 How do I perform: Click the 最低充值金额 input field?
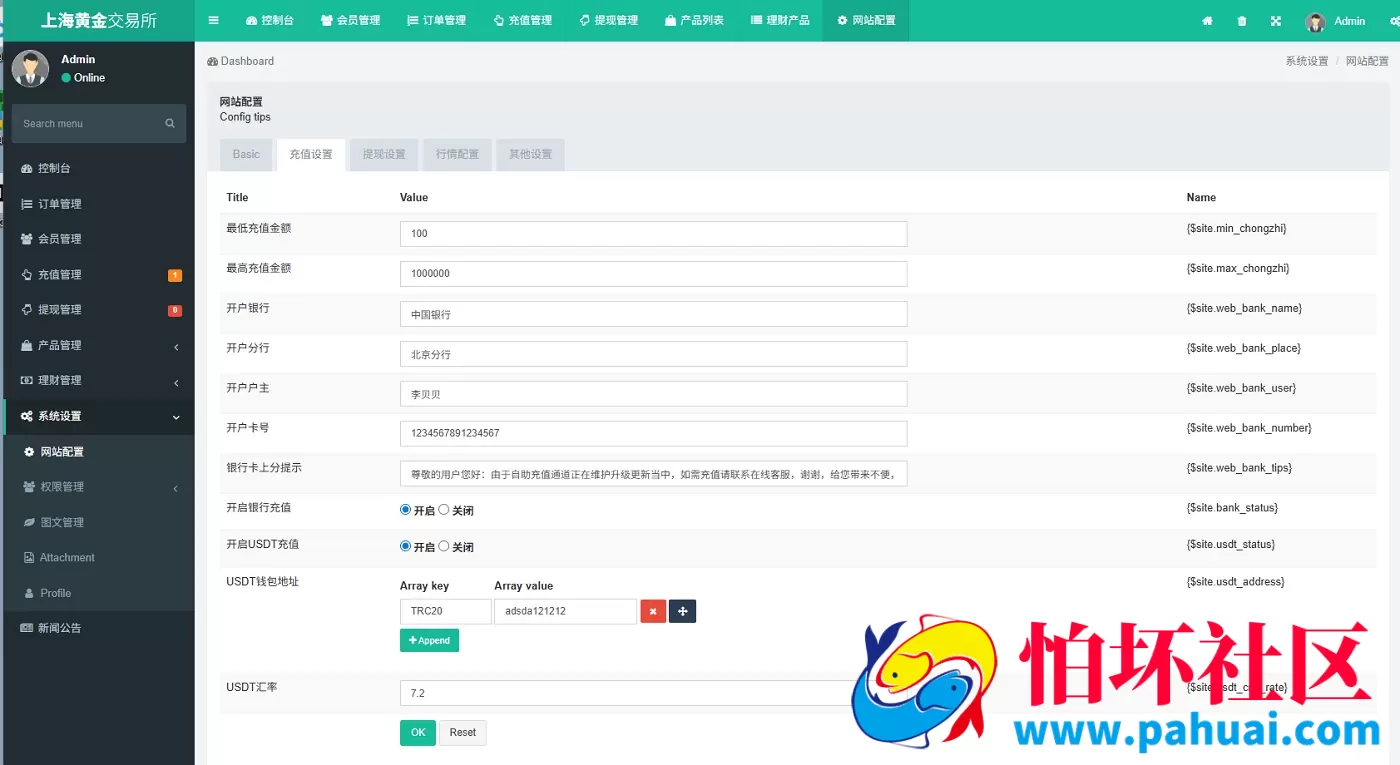653,234
